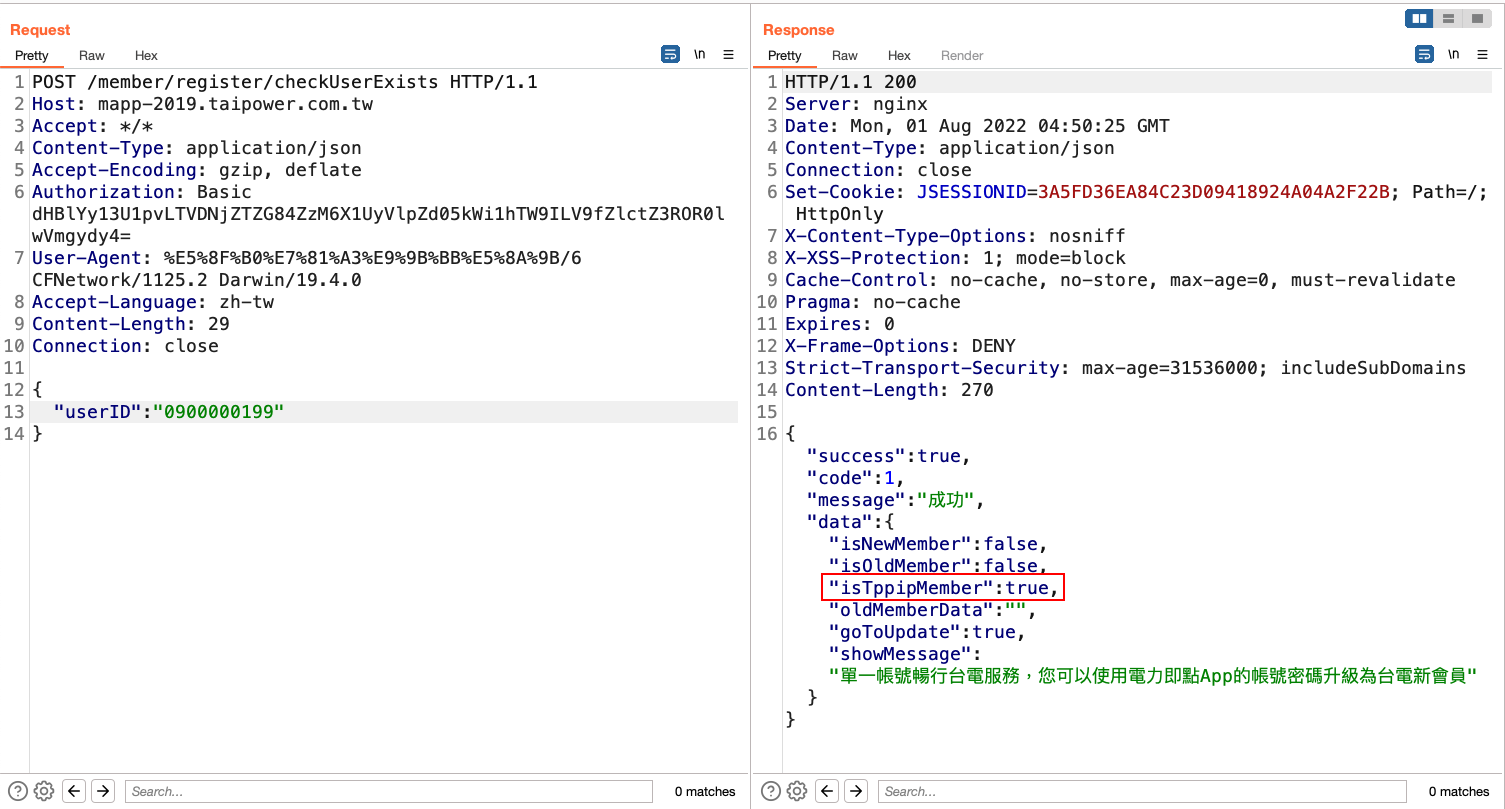Toggle show non-printable \n in Response panel
The height and width of the screenshot is (809, 1505).
point(1453,54)
